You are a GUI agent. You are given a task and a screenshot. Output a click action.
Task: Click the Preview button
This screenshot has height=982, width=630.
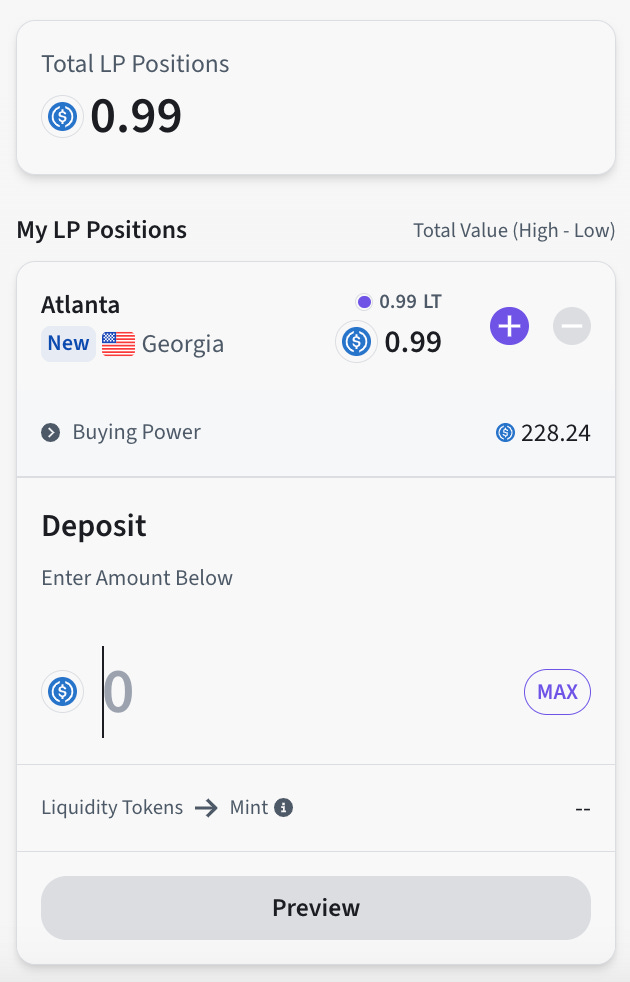tap(316, 908)
